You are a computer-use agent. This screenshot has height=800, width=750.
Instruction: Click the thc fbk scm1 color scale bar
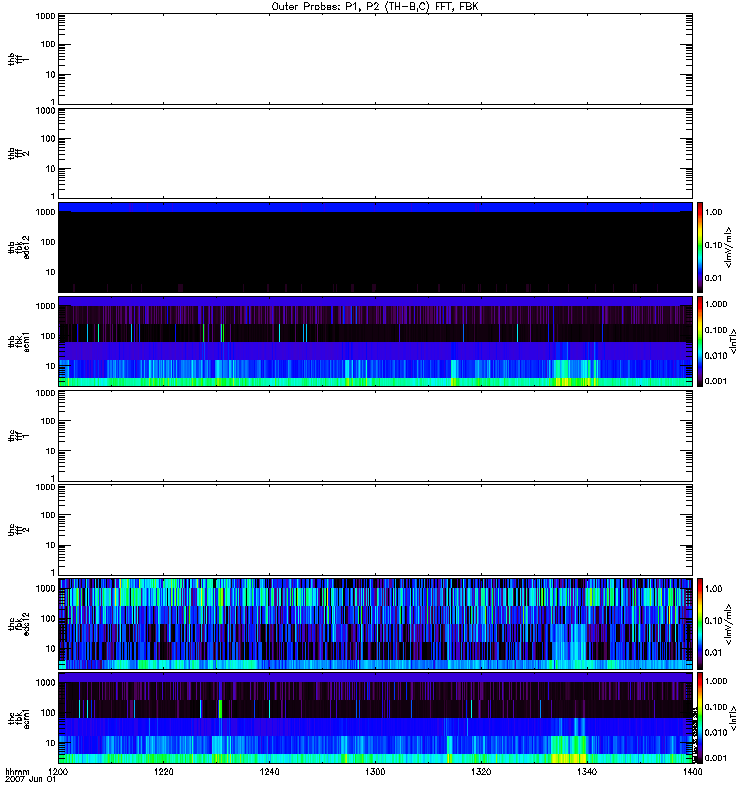pyautogui.click(x=700, y=718)
